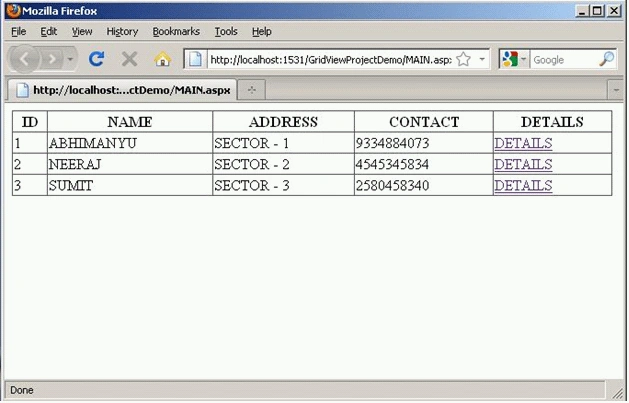Stop loading with the X Stop icon
This screenshot has width=629, height=403.
tap(130, 59)
